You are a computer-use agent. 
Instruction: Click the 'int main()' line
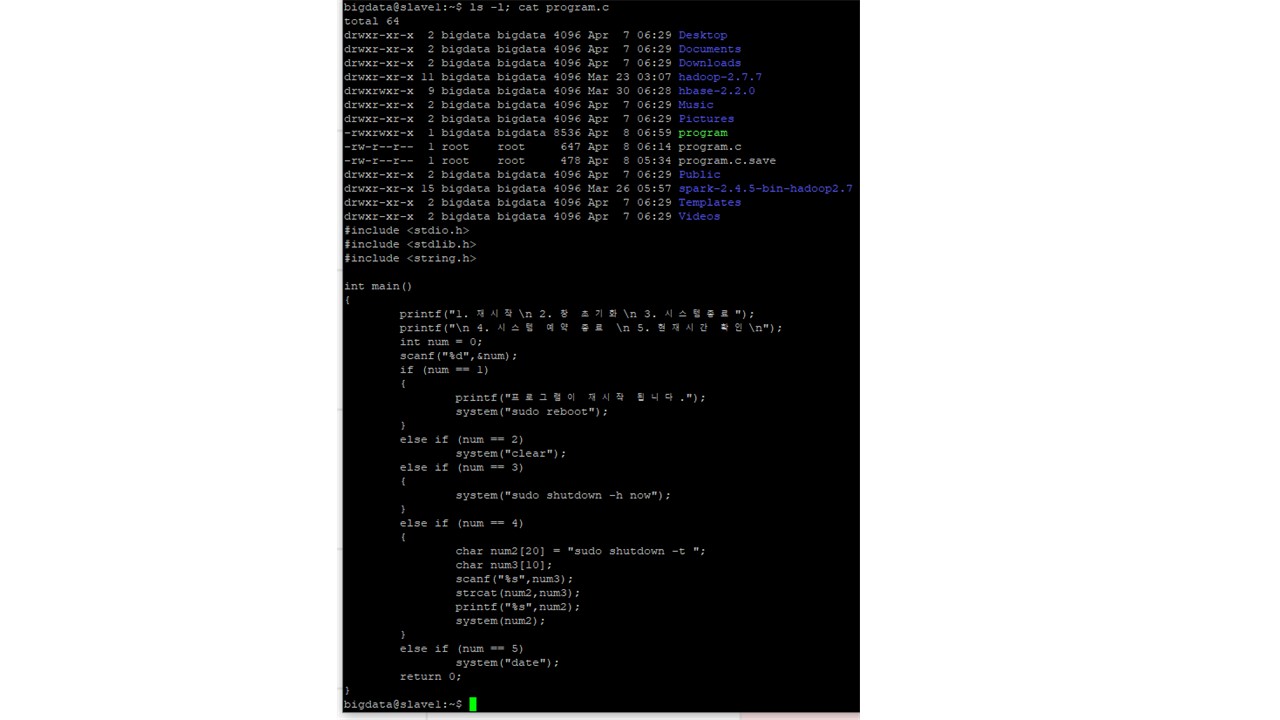(x=378, y=287)
